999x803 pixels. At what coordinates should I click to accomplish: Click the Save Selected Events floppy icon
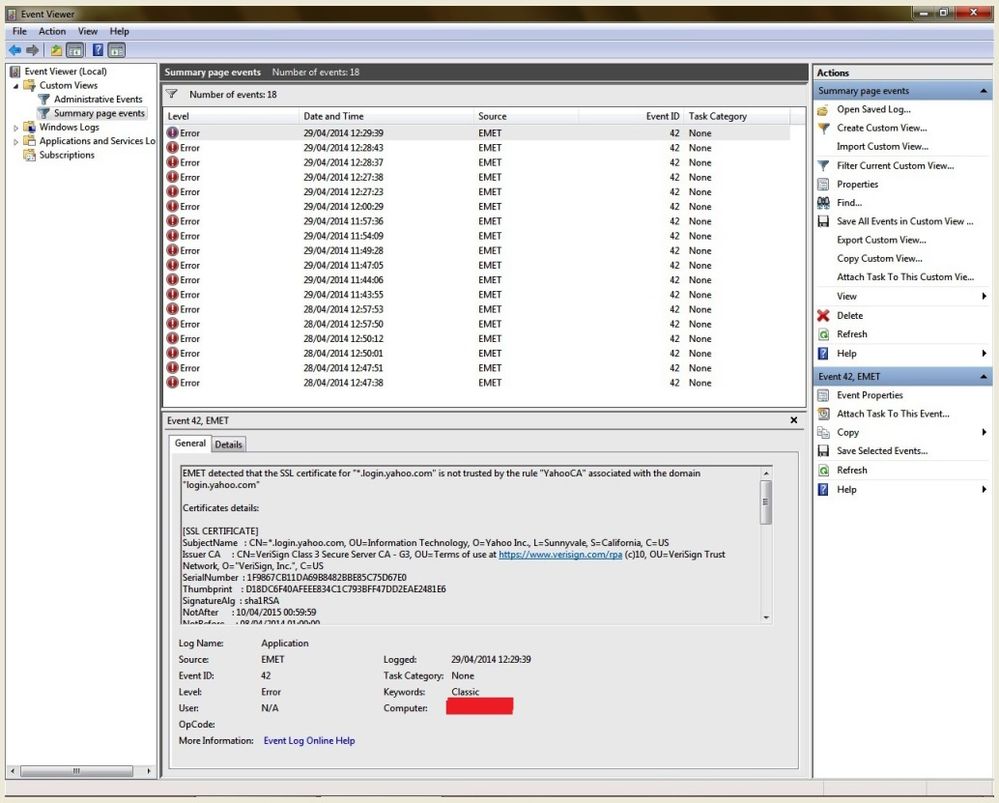tap(823, 451)
